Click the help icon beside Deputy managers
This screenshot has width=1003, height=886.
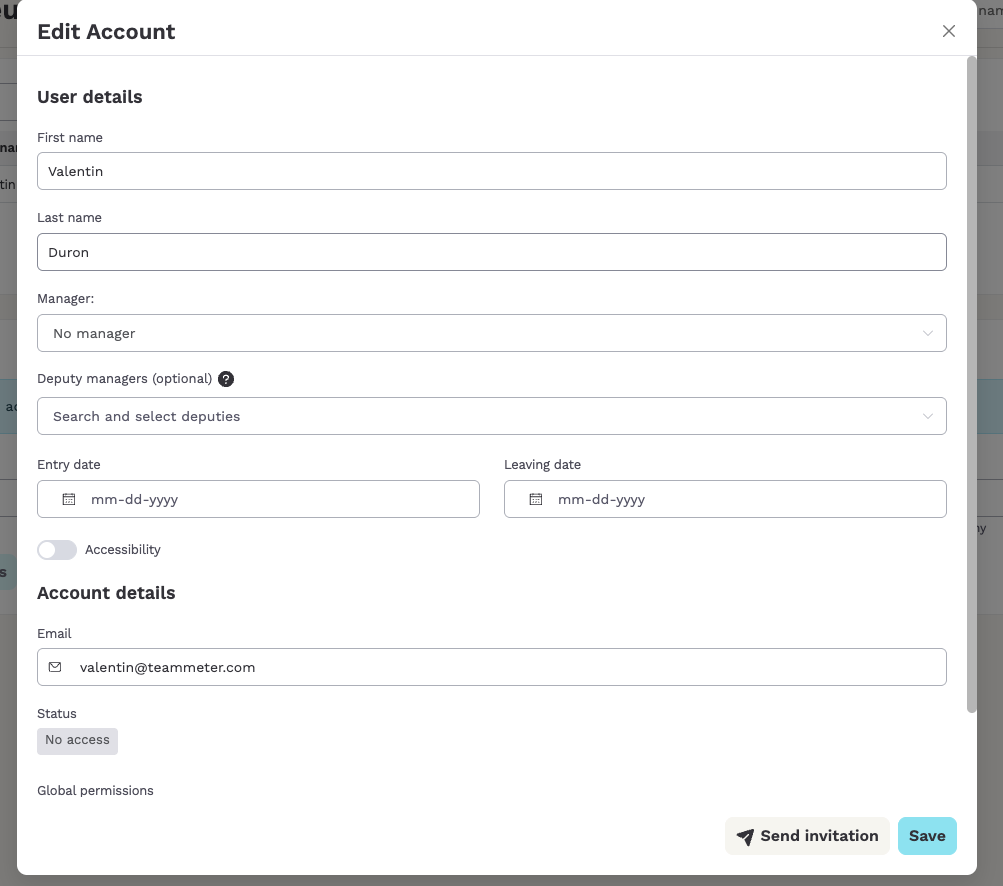(226, 379)
